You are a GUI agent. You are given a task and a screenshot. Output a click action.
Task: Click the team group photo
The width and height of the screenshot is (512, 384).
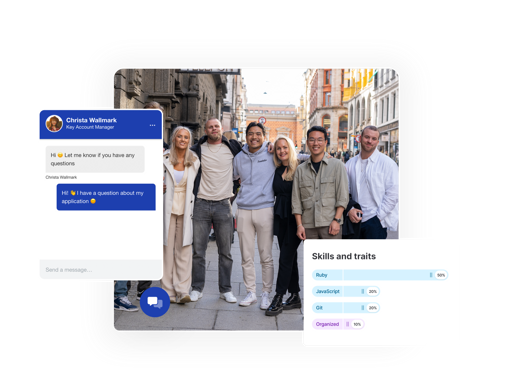[x=256, y=199]
